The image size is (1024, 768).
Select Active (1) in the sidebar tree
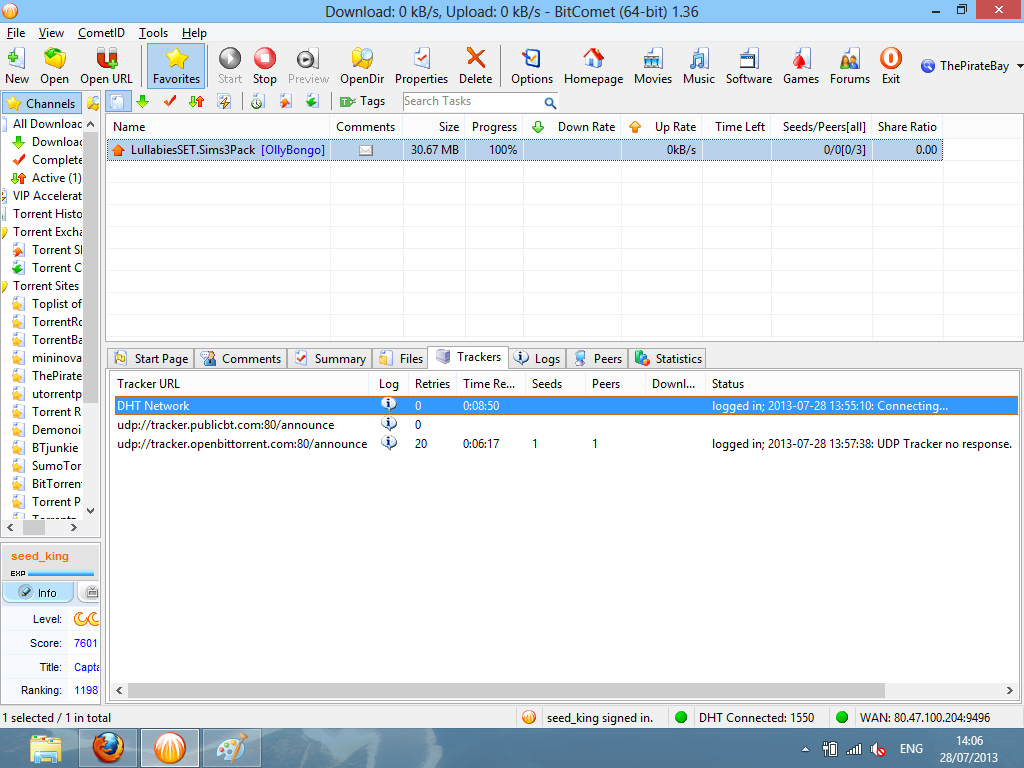46,178
